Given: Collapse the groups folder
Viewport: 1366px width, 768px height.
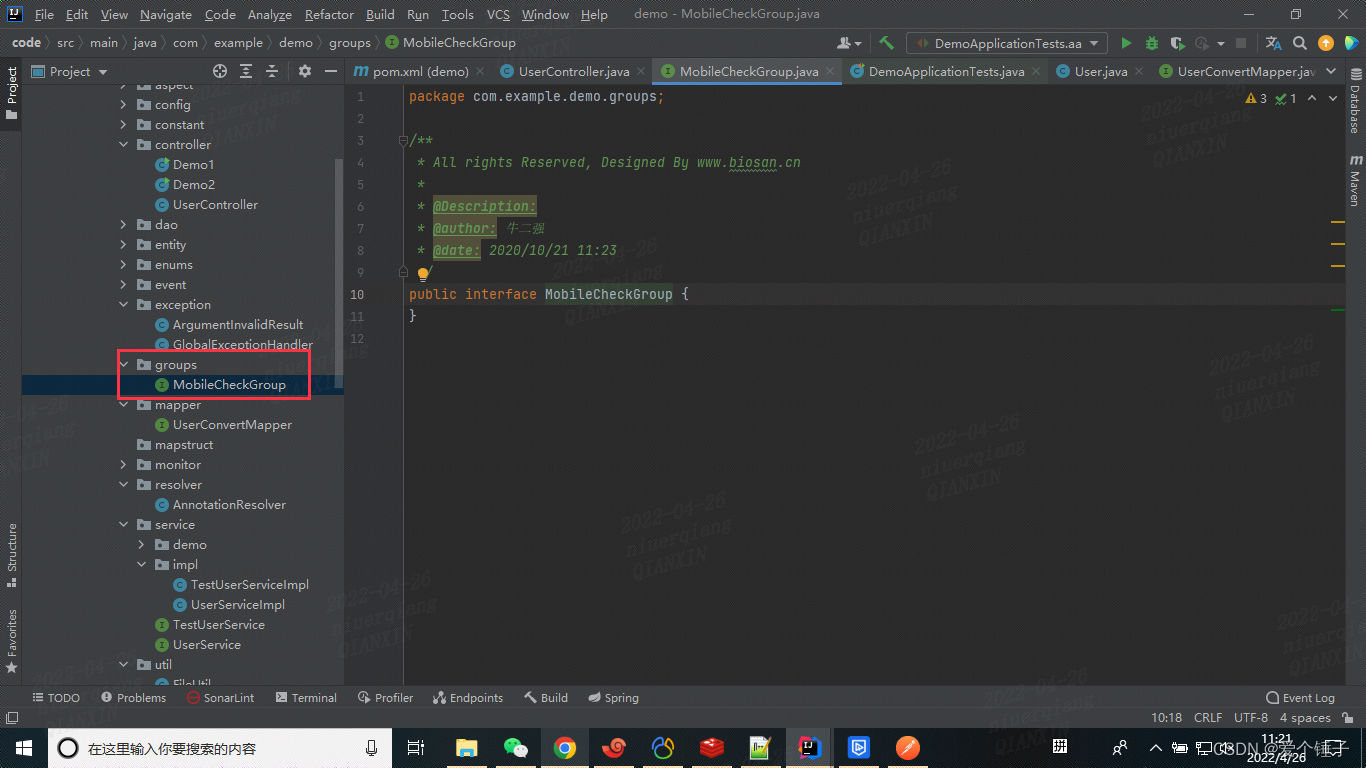Looking at the screenshot, I should [x=123, y=365].
